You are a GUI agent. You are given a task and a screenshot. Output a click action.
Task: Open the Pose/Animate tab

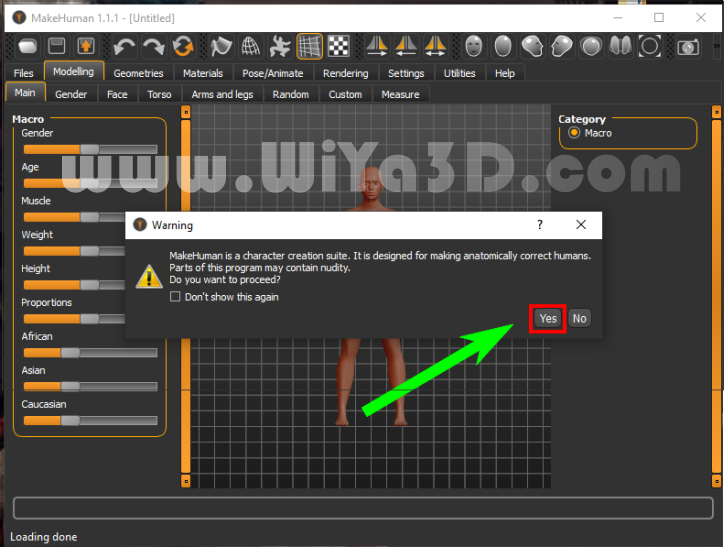click(x=272, y=73)
